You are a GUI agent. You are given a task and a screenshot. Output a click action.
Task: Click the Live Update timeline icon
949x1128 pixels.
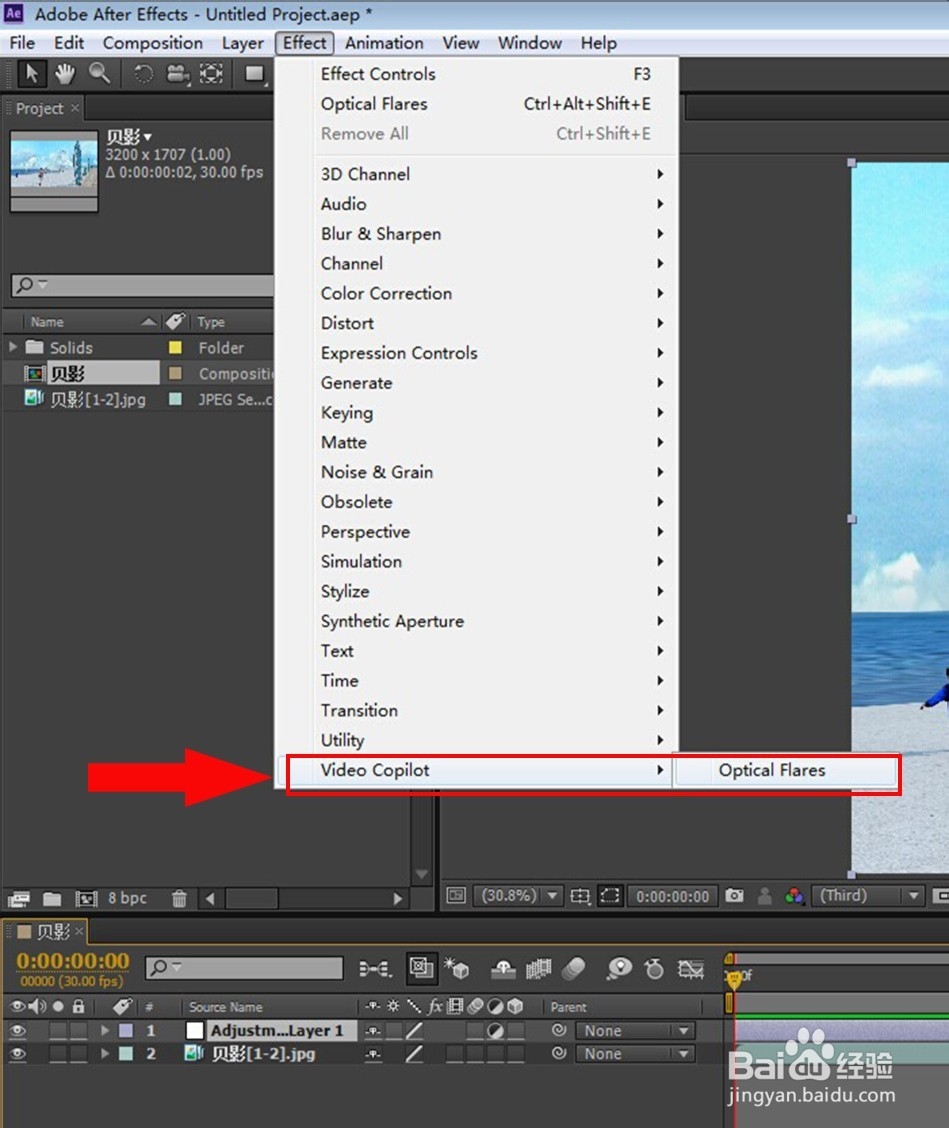[x=422, y=968]
